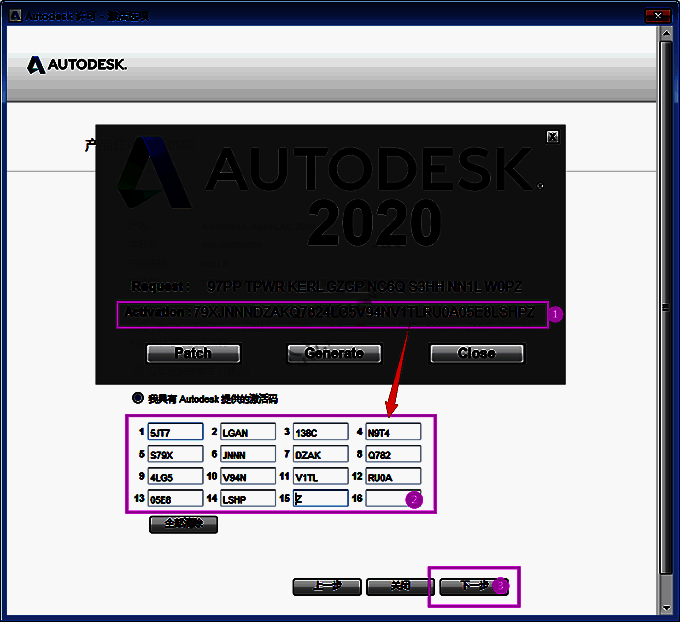Click the Activation code text line in the popup
This screenshot has height=622, width=680.
coord(335,313)
